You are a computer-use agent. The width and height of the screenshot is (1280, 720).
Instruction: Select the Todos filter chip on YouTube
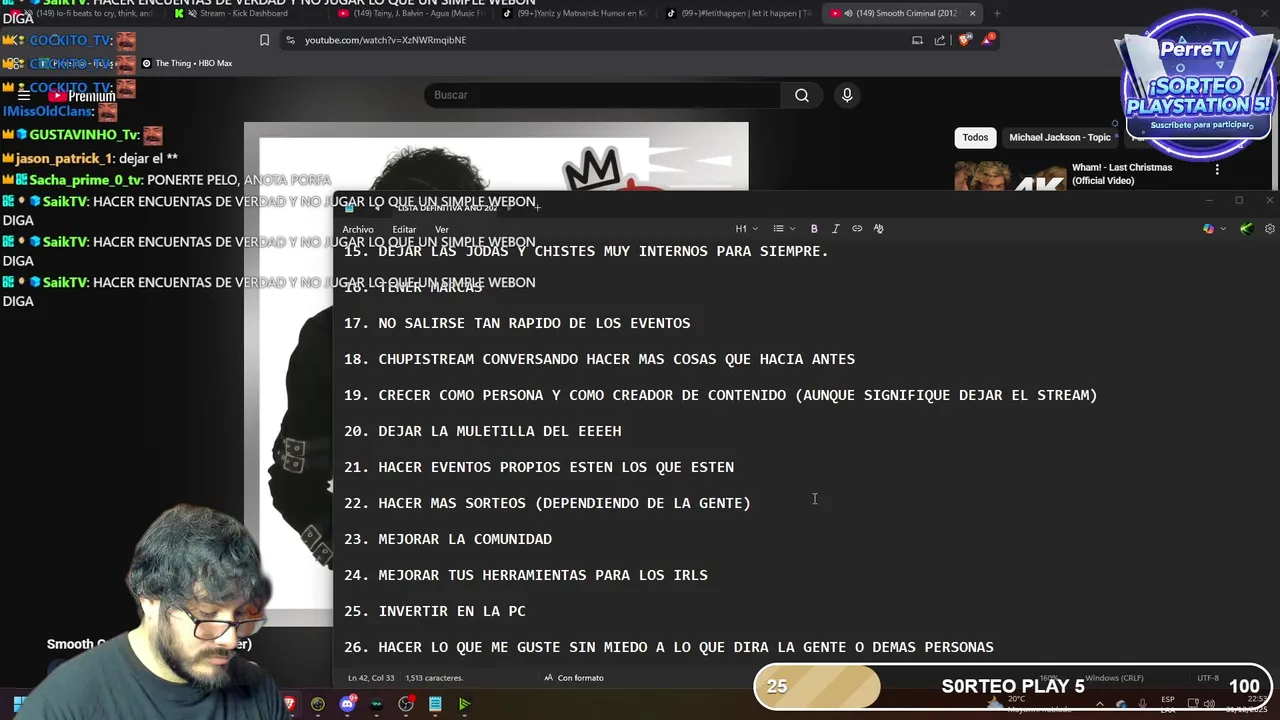(x=975, y=138)
